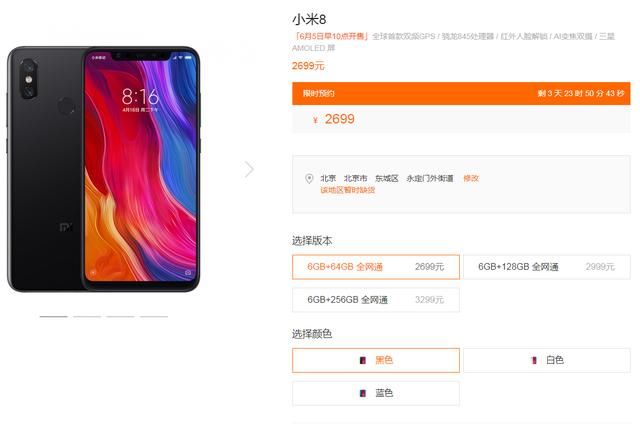Viewport: 640px width, 424px height.
Task: Select the 6GB+64GB 全网通 version
Action: pyautogui.click(x=376, y=267)
